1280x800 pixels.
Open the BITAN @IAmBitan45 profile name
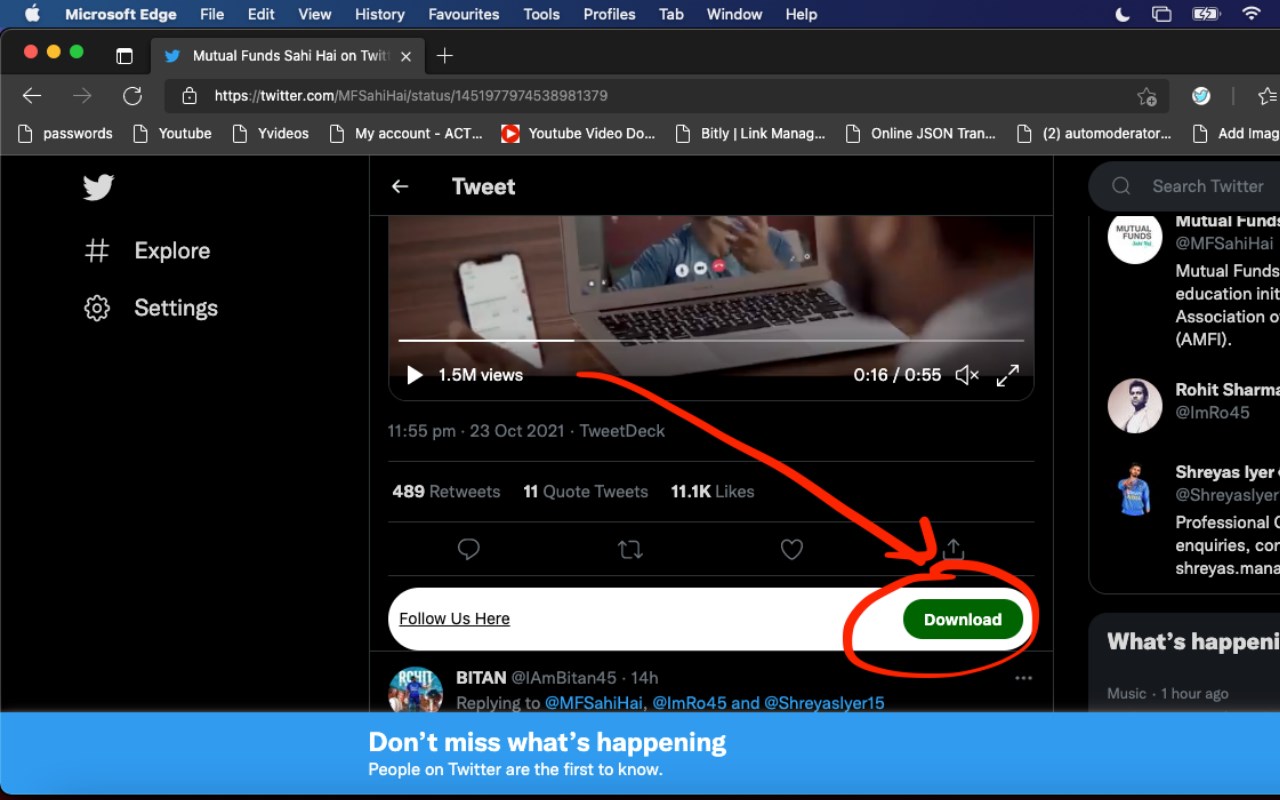pyautogui.click(x=536, y=678)
